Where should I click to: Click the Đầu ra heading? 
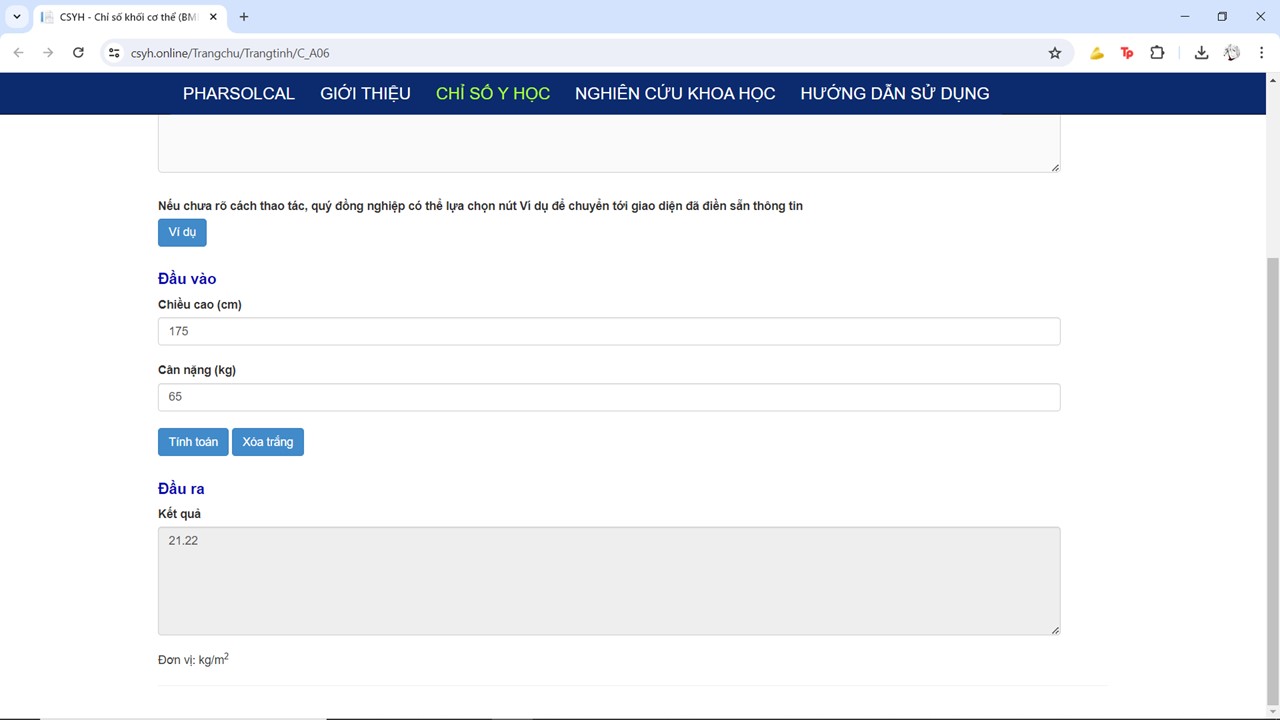181,489
